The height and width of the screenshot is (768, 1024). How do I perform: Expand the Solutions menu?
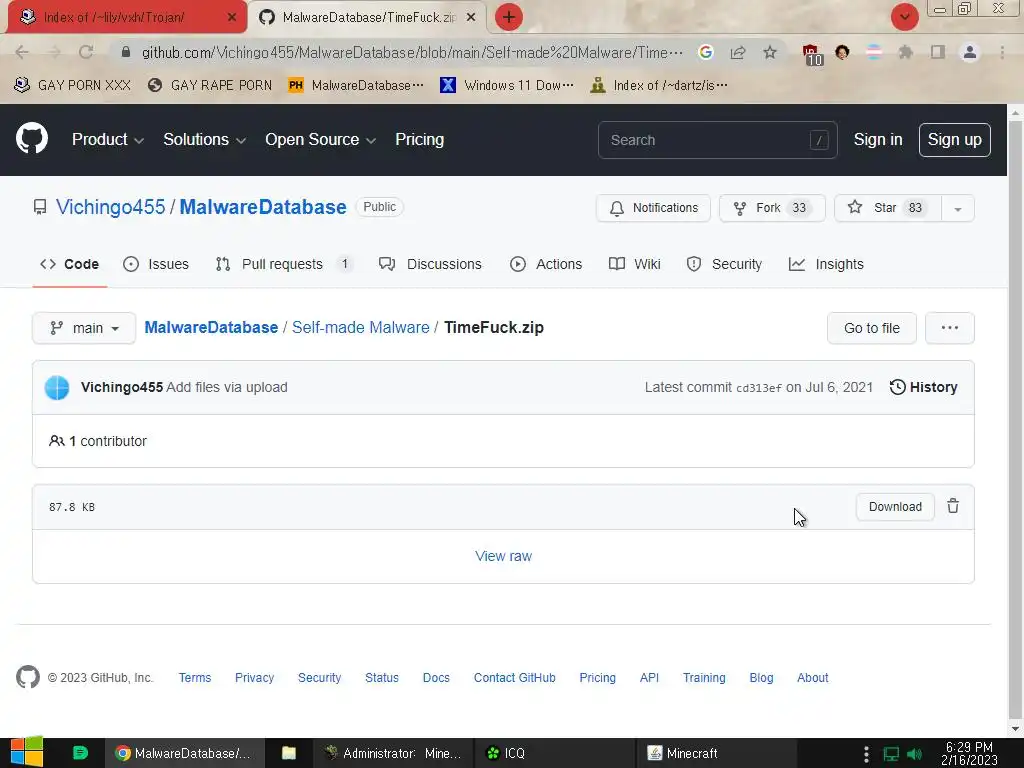coord(204,139)
